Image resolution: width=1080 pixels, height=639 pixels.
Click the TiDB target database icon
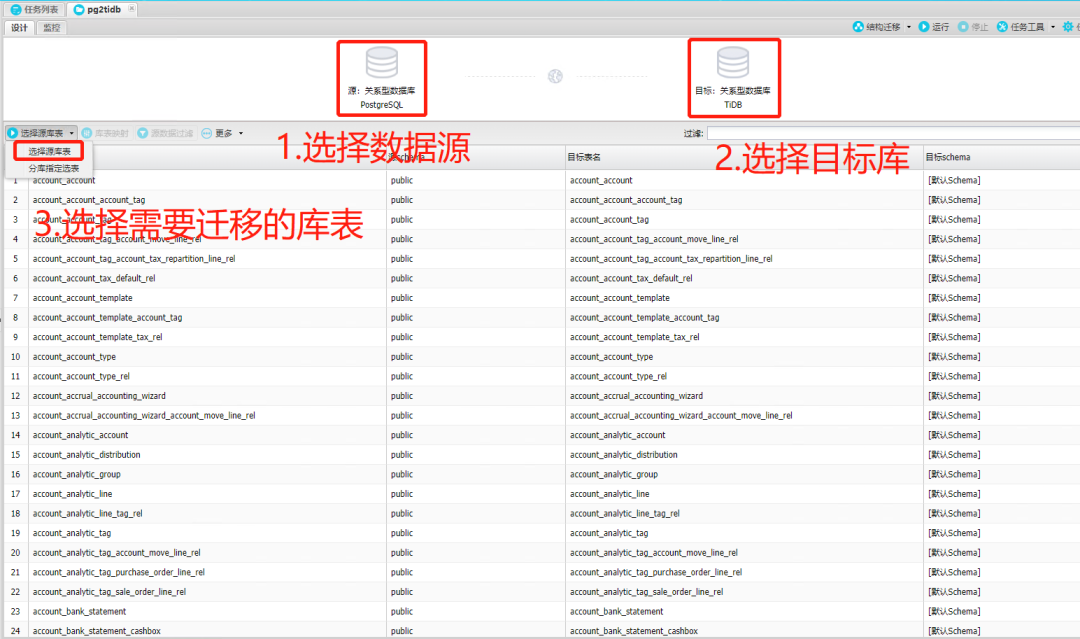[x=733, y=63]
